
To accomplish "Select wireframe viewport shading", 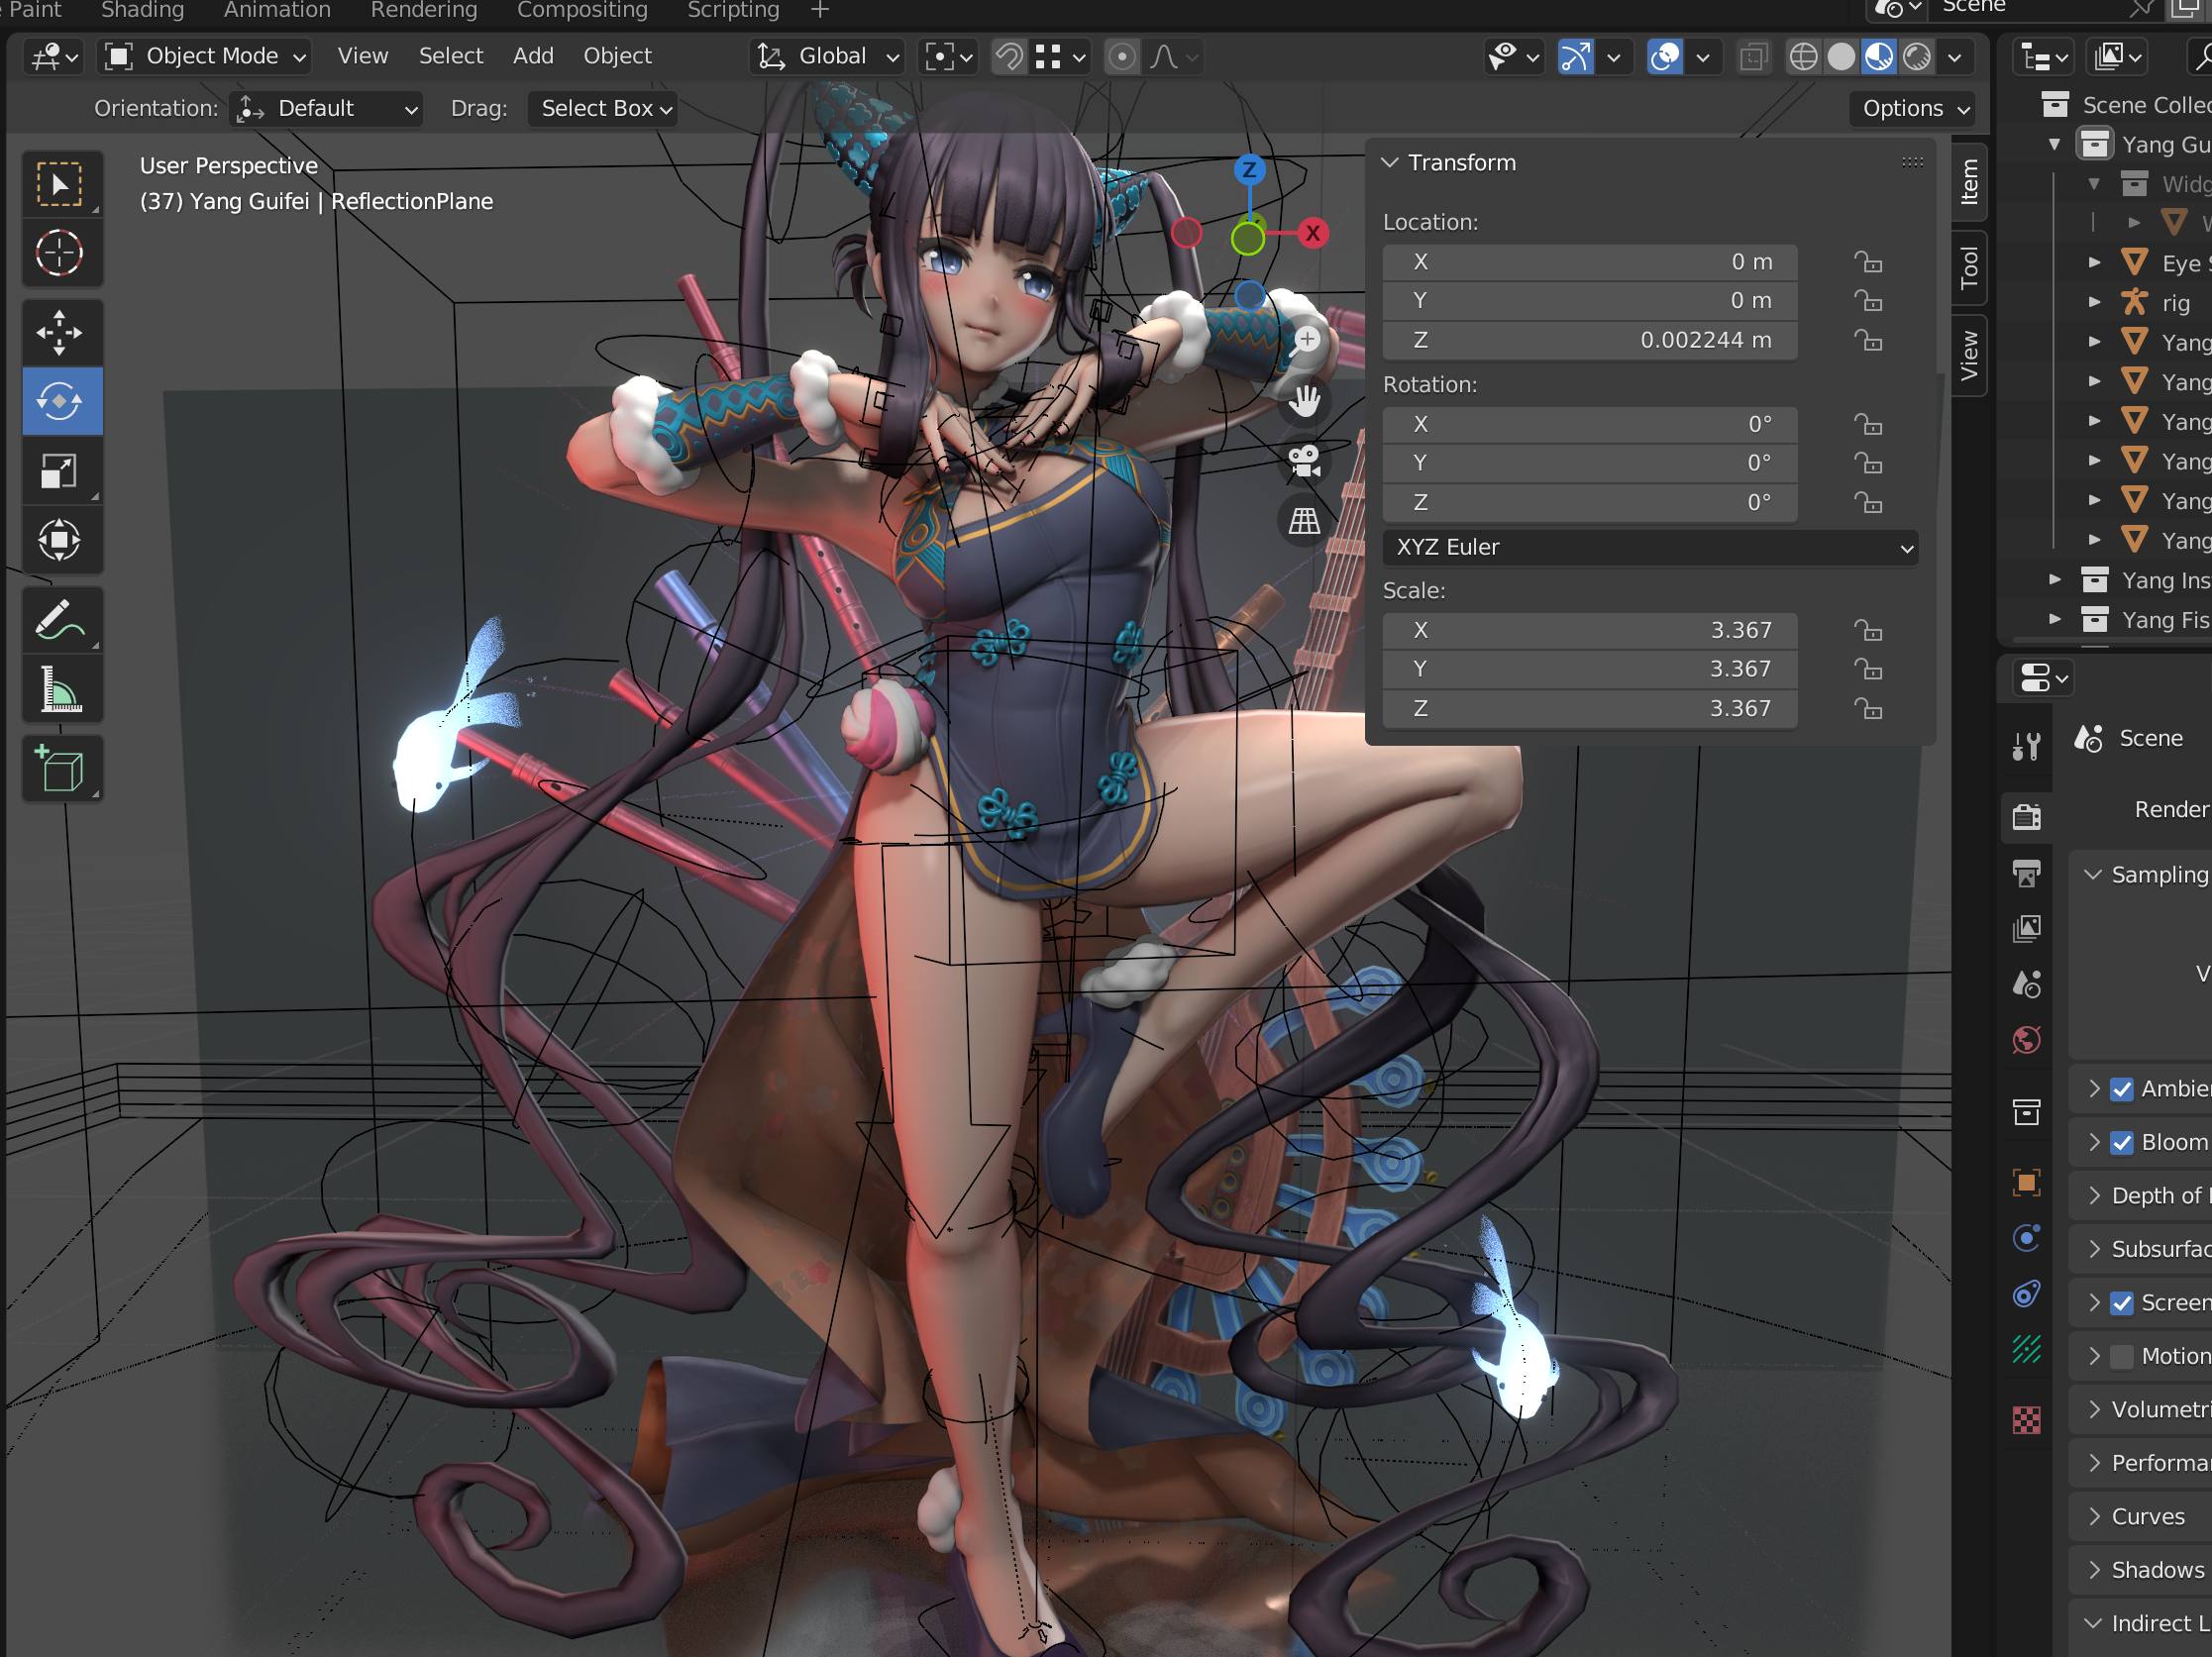I will click(x=1803, y=57).
